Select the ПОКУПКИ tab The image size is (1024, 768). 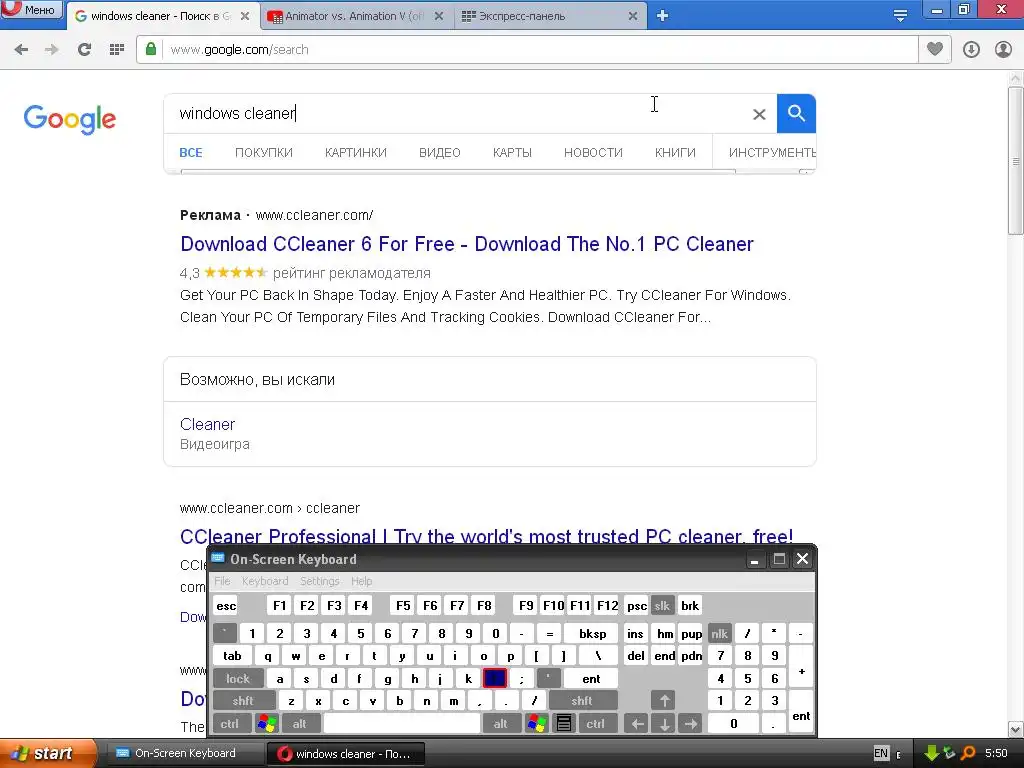coord(264,153)
